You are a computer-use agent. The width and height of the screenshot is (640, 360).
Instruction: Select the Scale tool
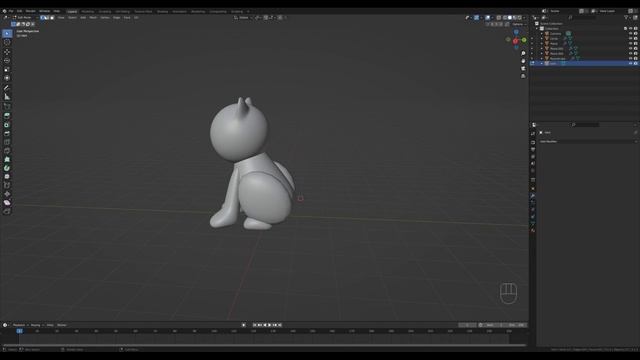pyautogui.click(x=7, y=69)
